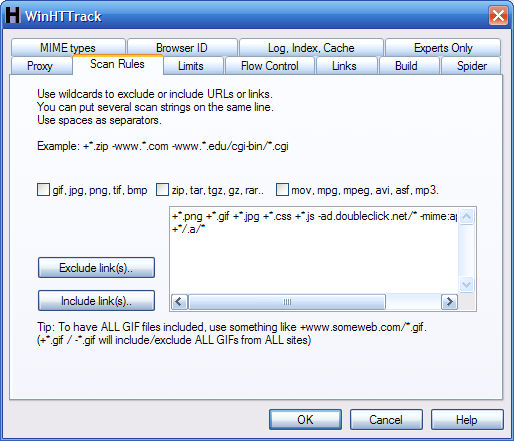Viewport: 514px width, 441px height.
Task: Check the zip, tar, tgz, gz, rar box
Action: [x=162, y=190]
